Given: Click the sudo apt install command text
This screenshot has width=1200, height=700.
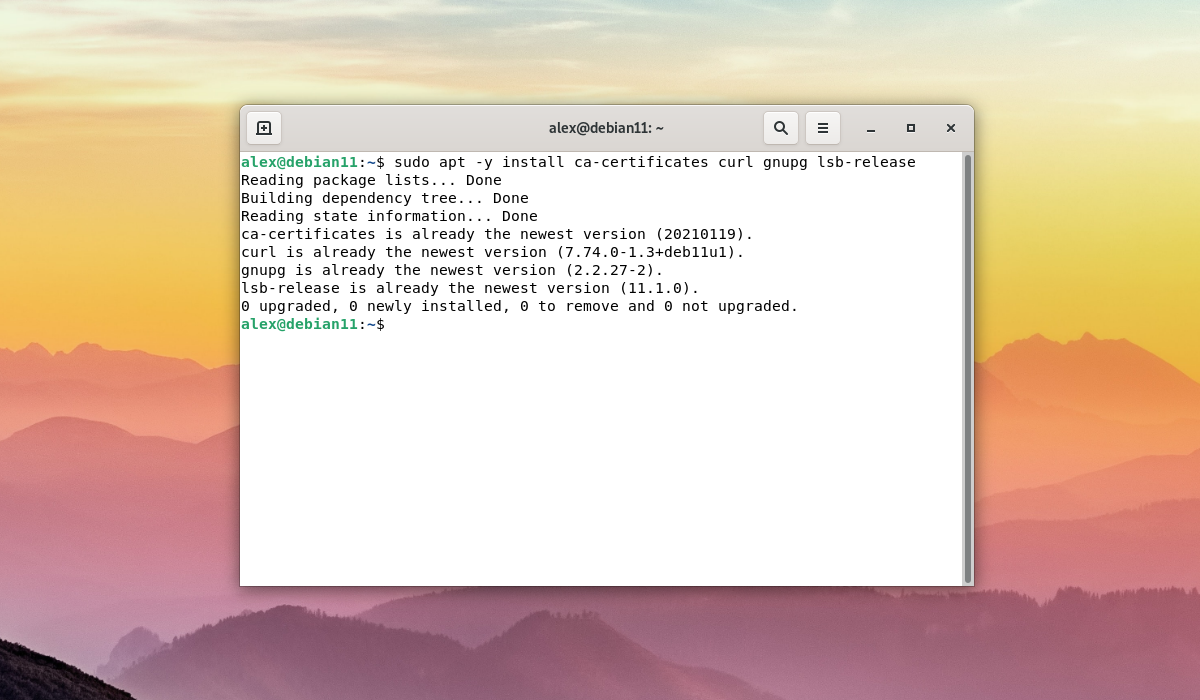Looking at the screenshot, I should [x=654, y=162].
